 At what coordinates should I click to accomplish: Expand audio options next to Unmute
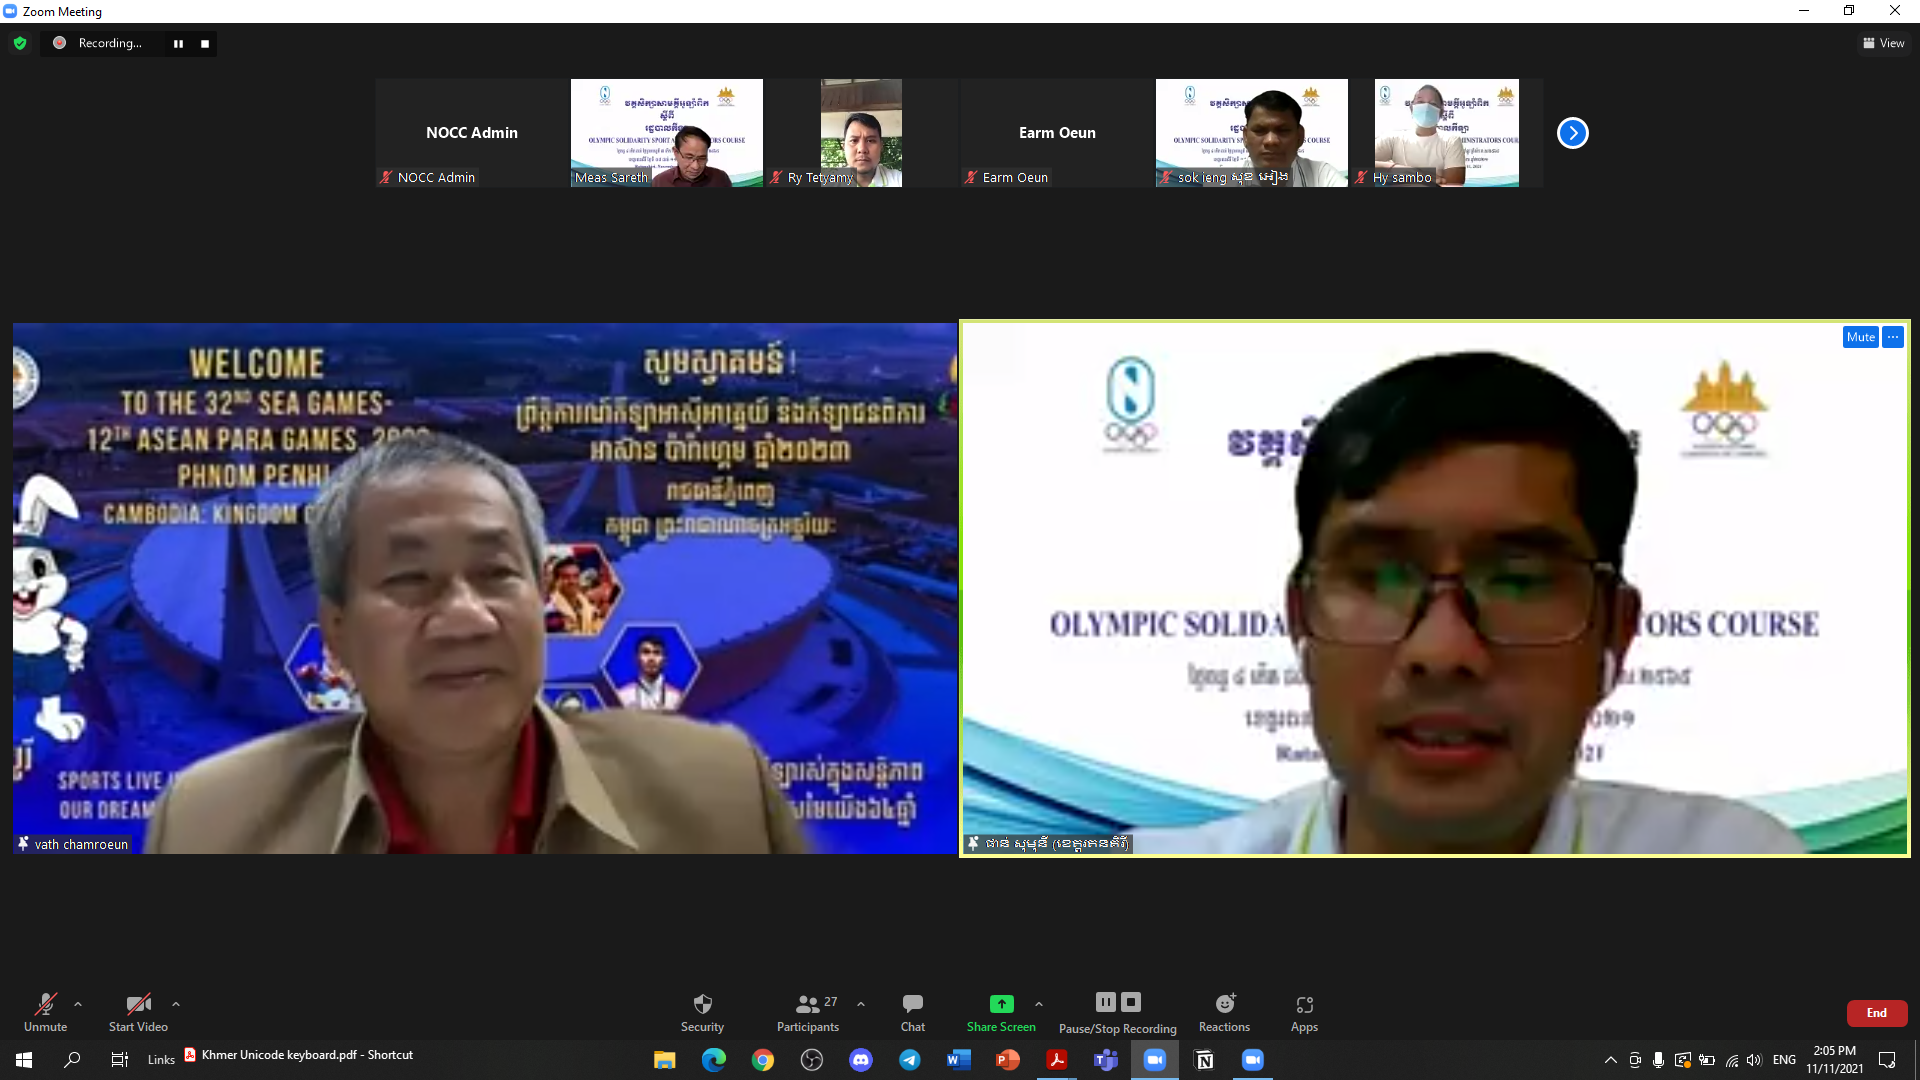point(78,1004)
